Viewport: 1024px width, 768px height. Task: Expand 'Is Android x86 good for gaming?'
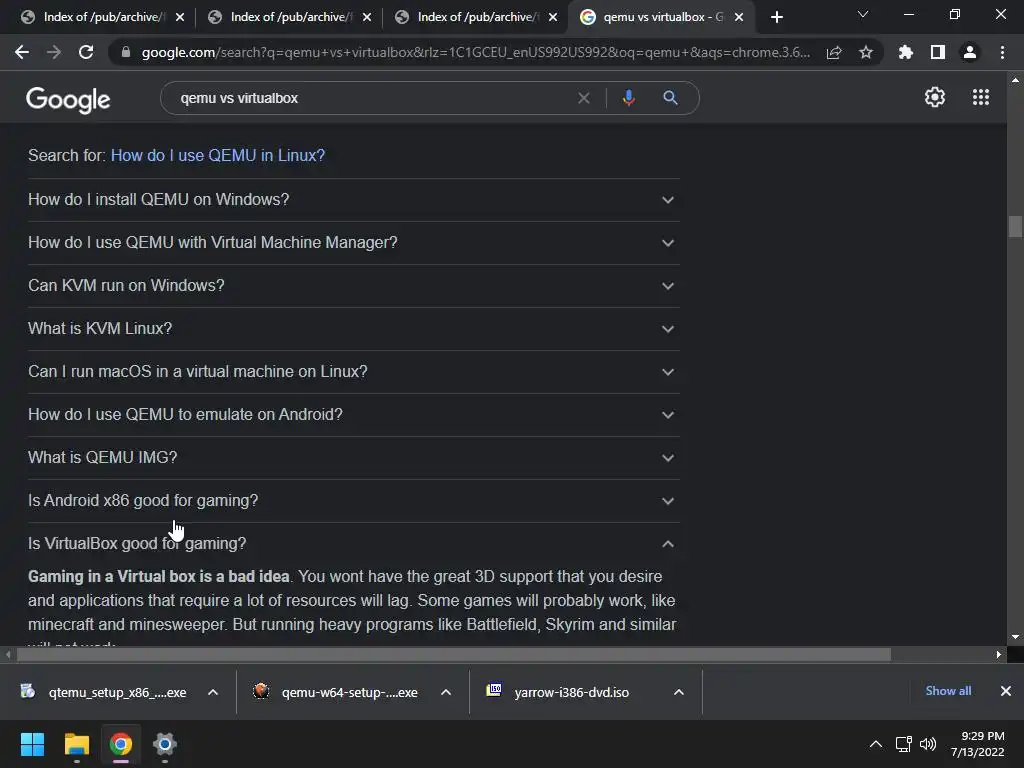point(353,501)
